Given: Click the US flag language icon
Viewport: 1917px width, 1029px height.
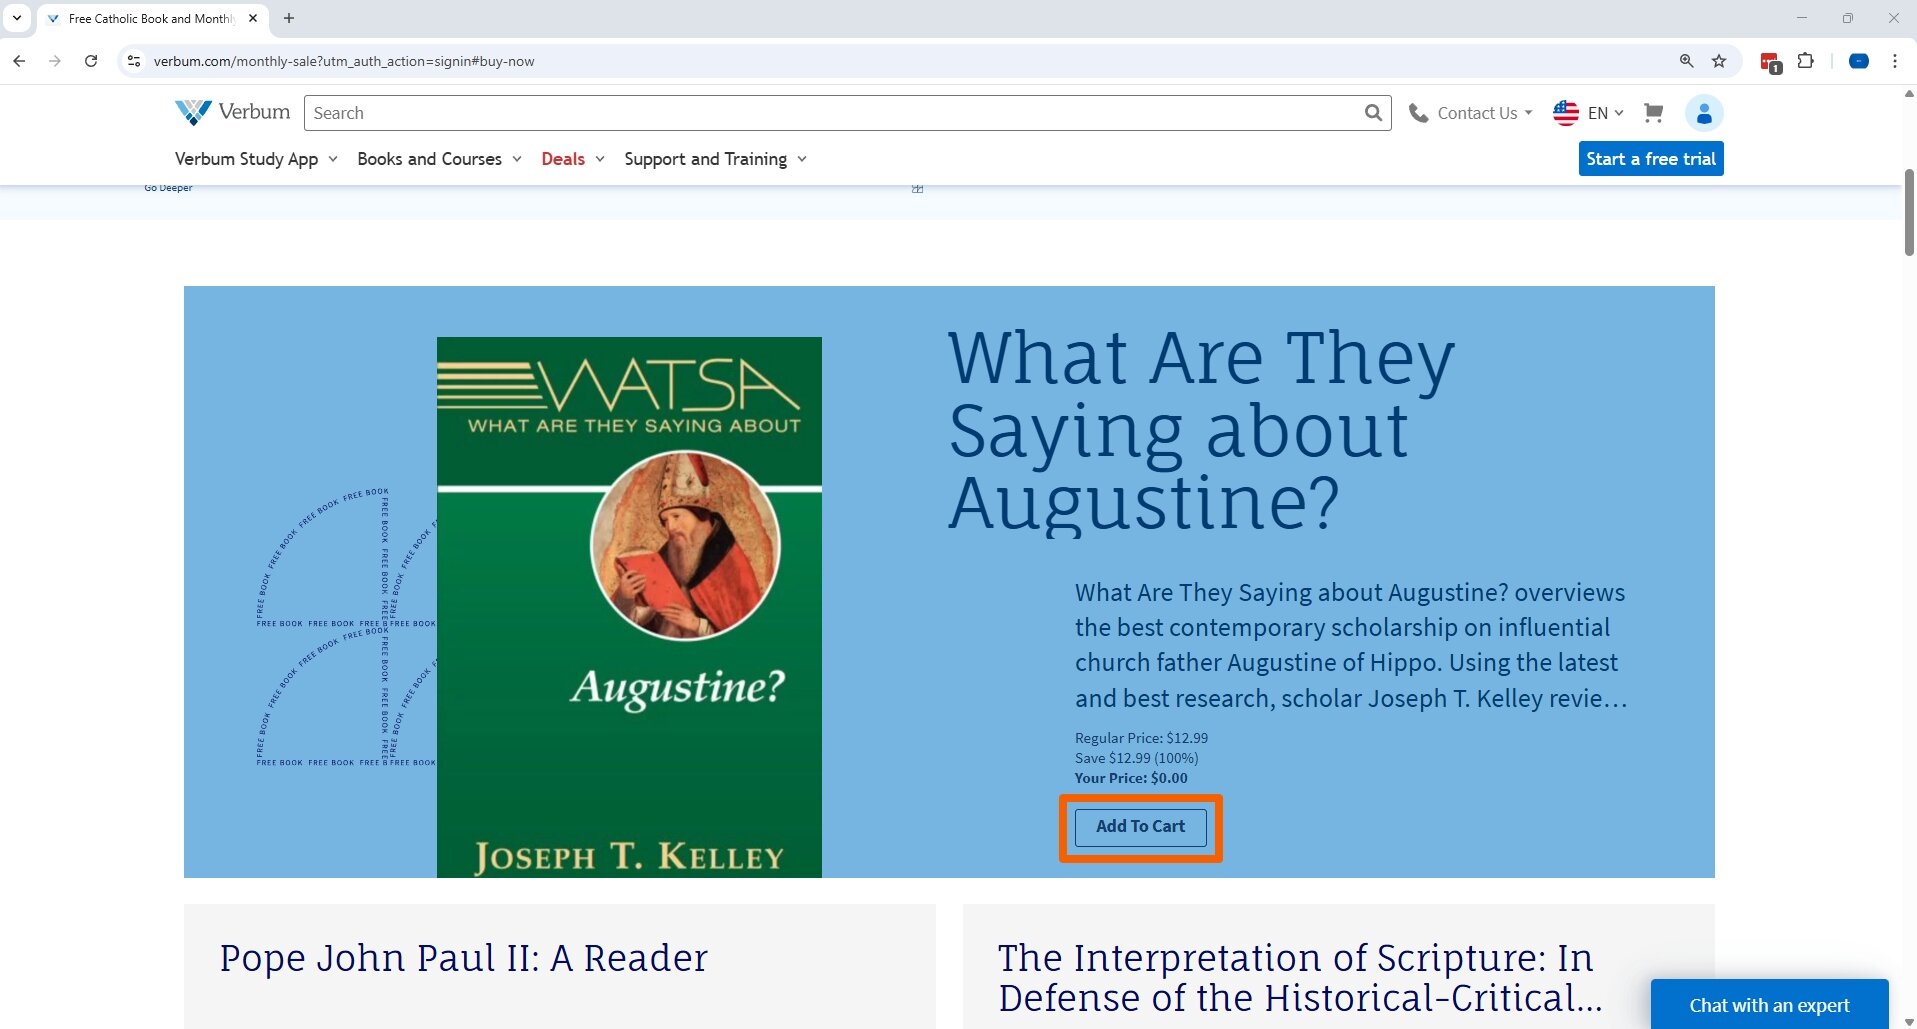Looking at the screenshot, I should click(1566, 113).
